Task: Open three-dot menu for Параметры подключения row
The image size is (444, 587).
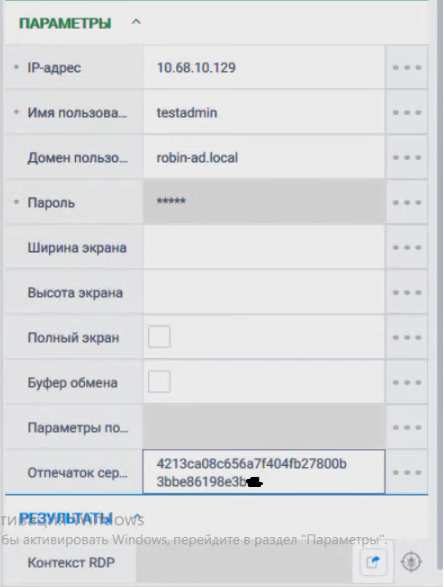Action: [x=407, y=427]
